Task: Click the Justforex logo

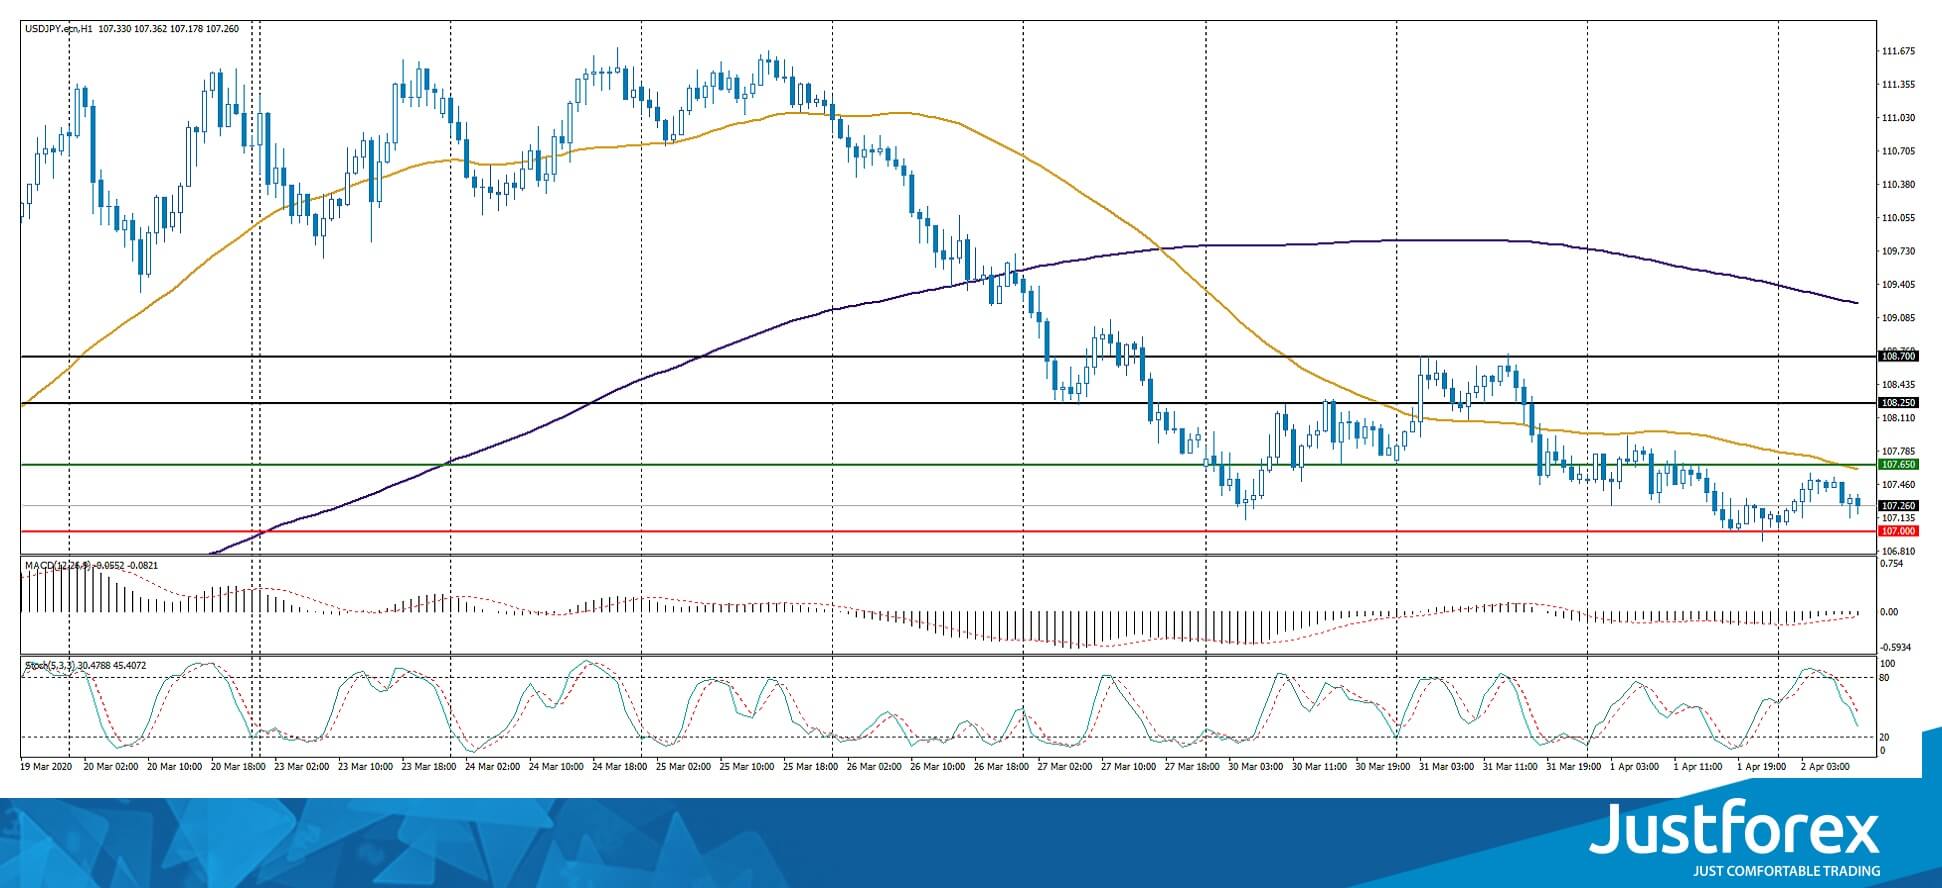Action: point(1736,840)
